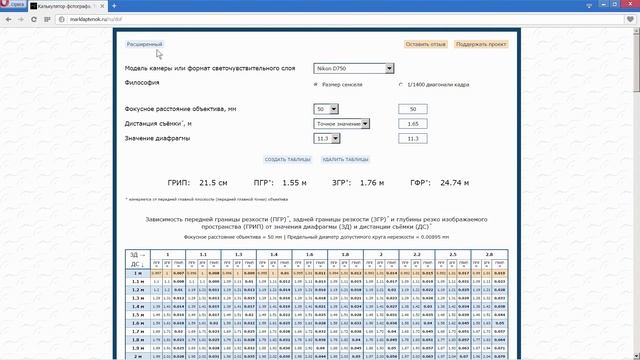This screenshot has height=360, width=640.
Task: Click the Удалить таблицы button
Action: [346, 160]
